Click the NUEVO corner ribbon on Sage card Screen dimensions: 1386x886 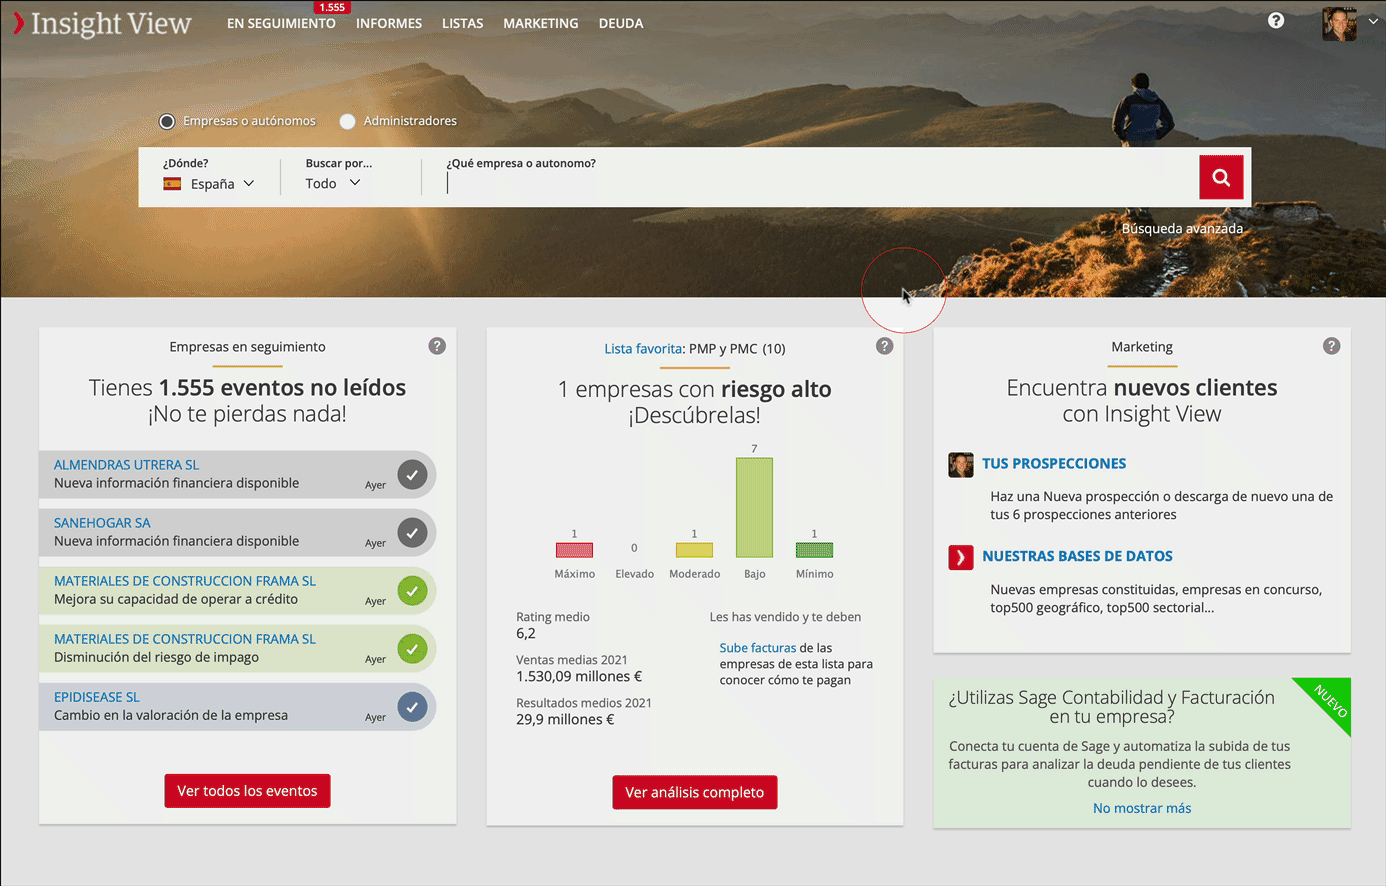click(x=1329, y=701)
